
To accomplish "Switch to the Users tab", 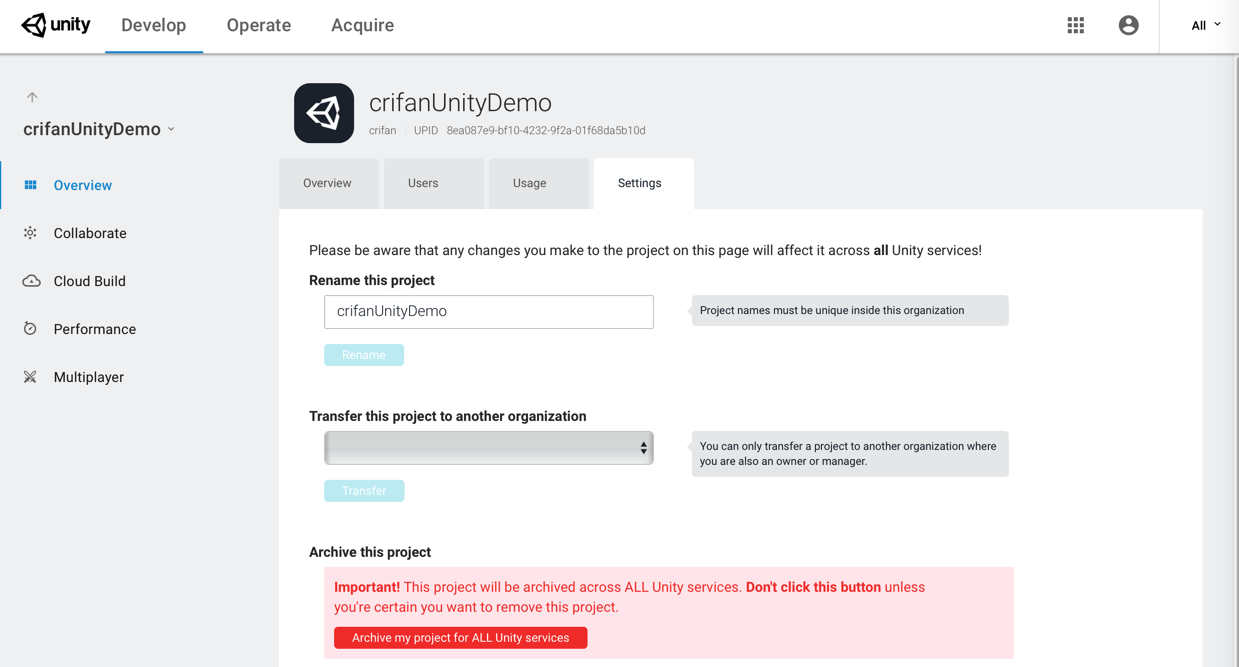I will [x=423, y=183].
